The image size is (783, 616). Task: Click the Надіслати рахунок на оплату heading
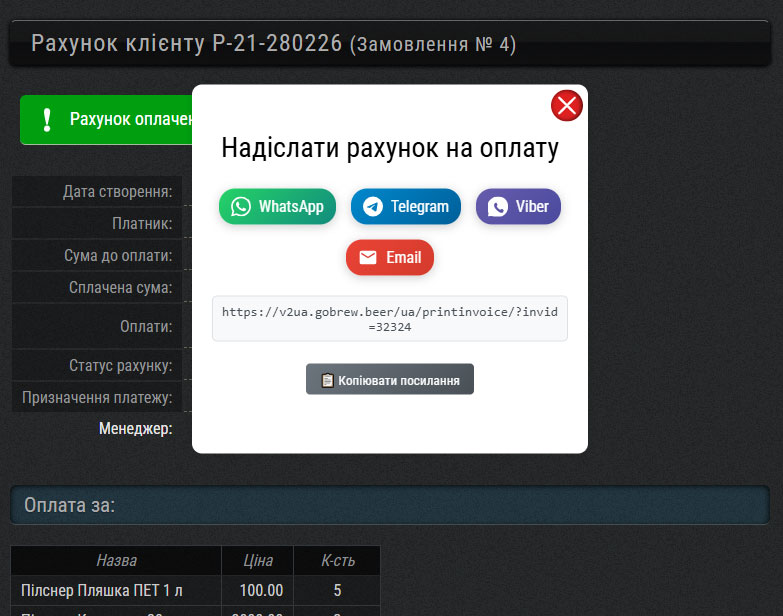[390, 149]
